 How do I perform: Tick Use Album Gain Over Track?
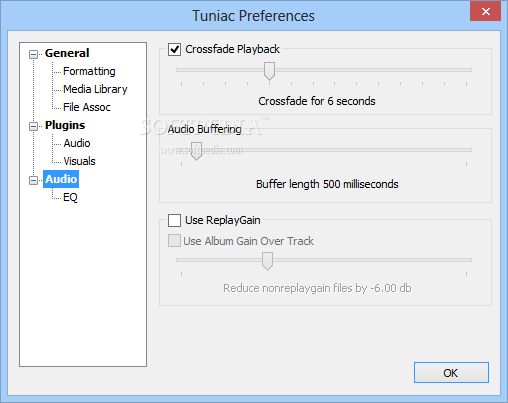point(174,241)
